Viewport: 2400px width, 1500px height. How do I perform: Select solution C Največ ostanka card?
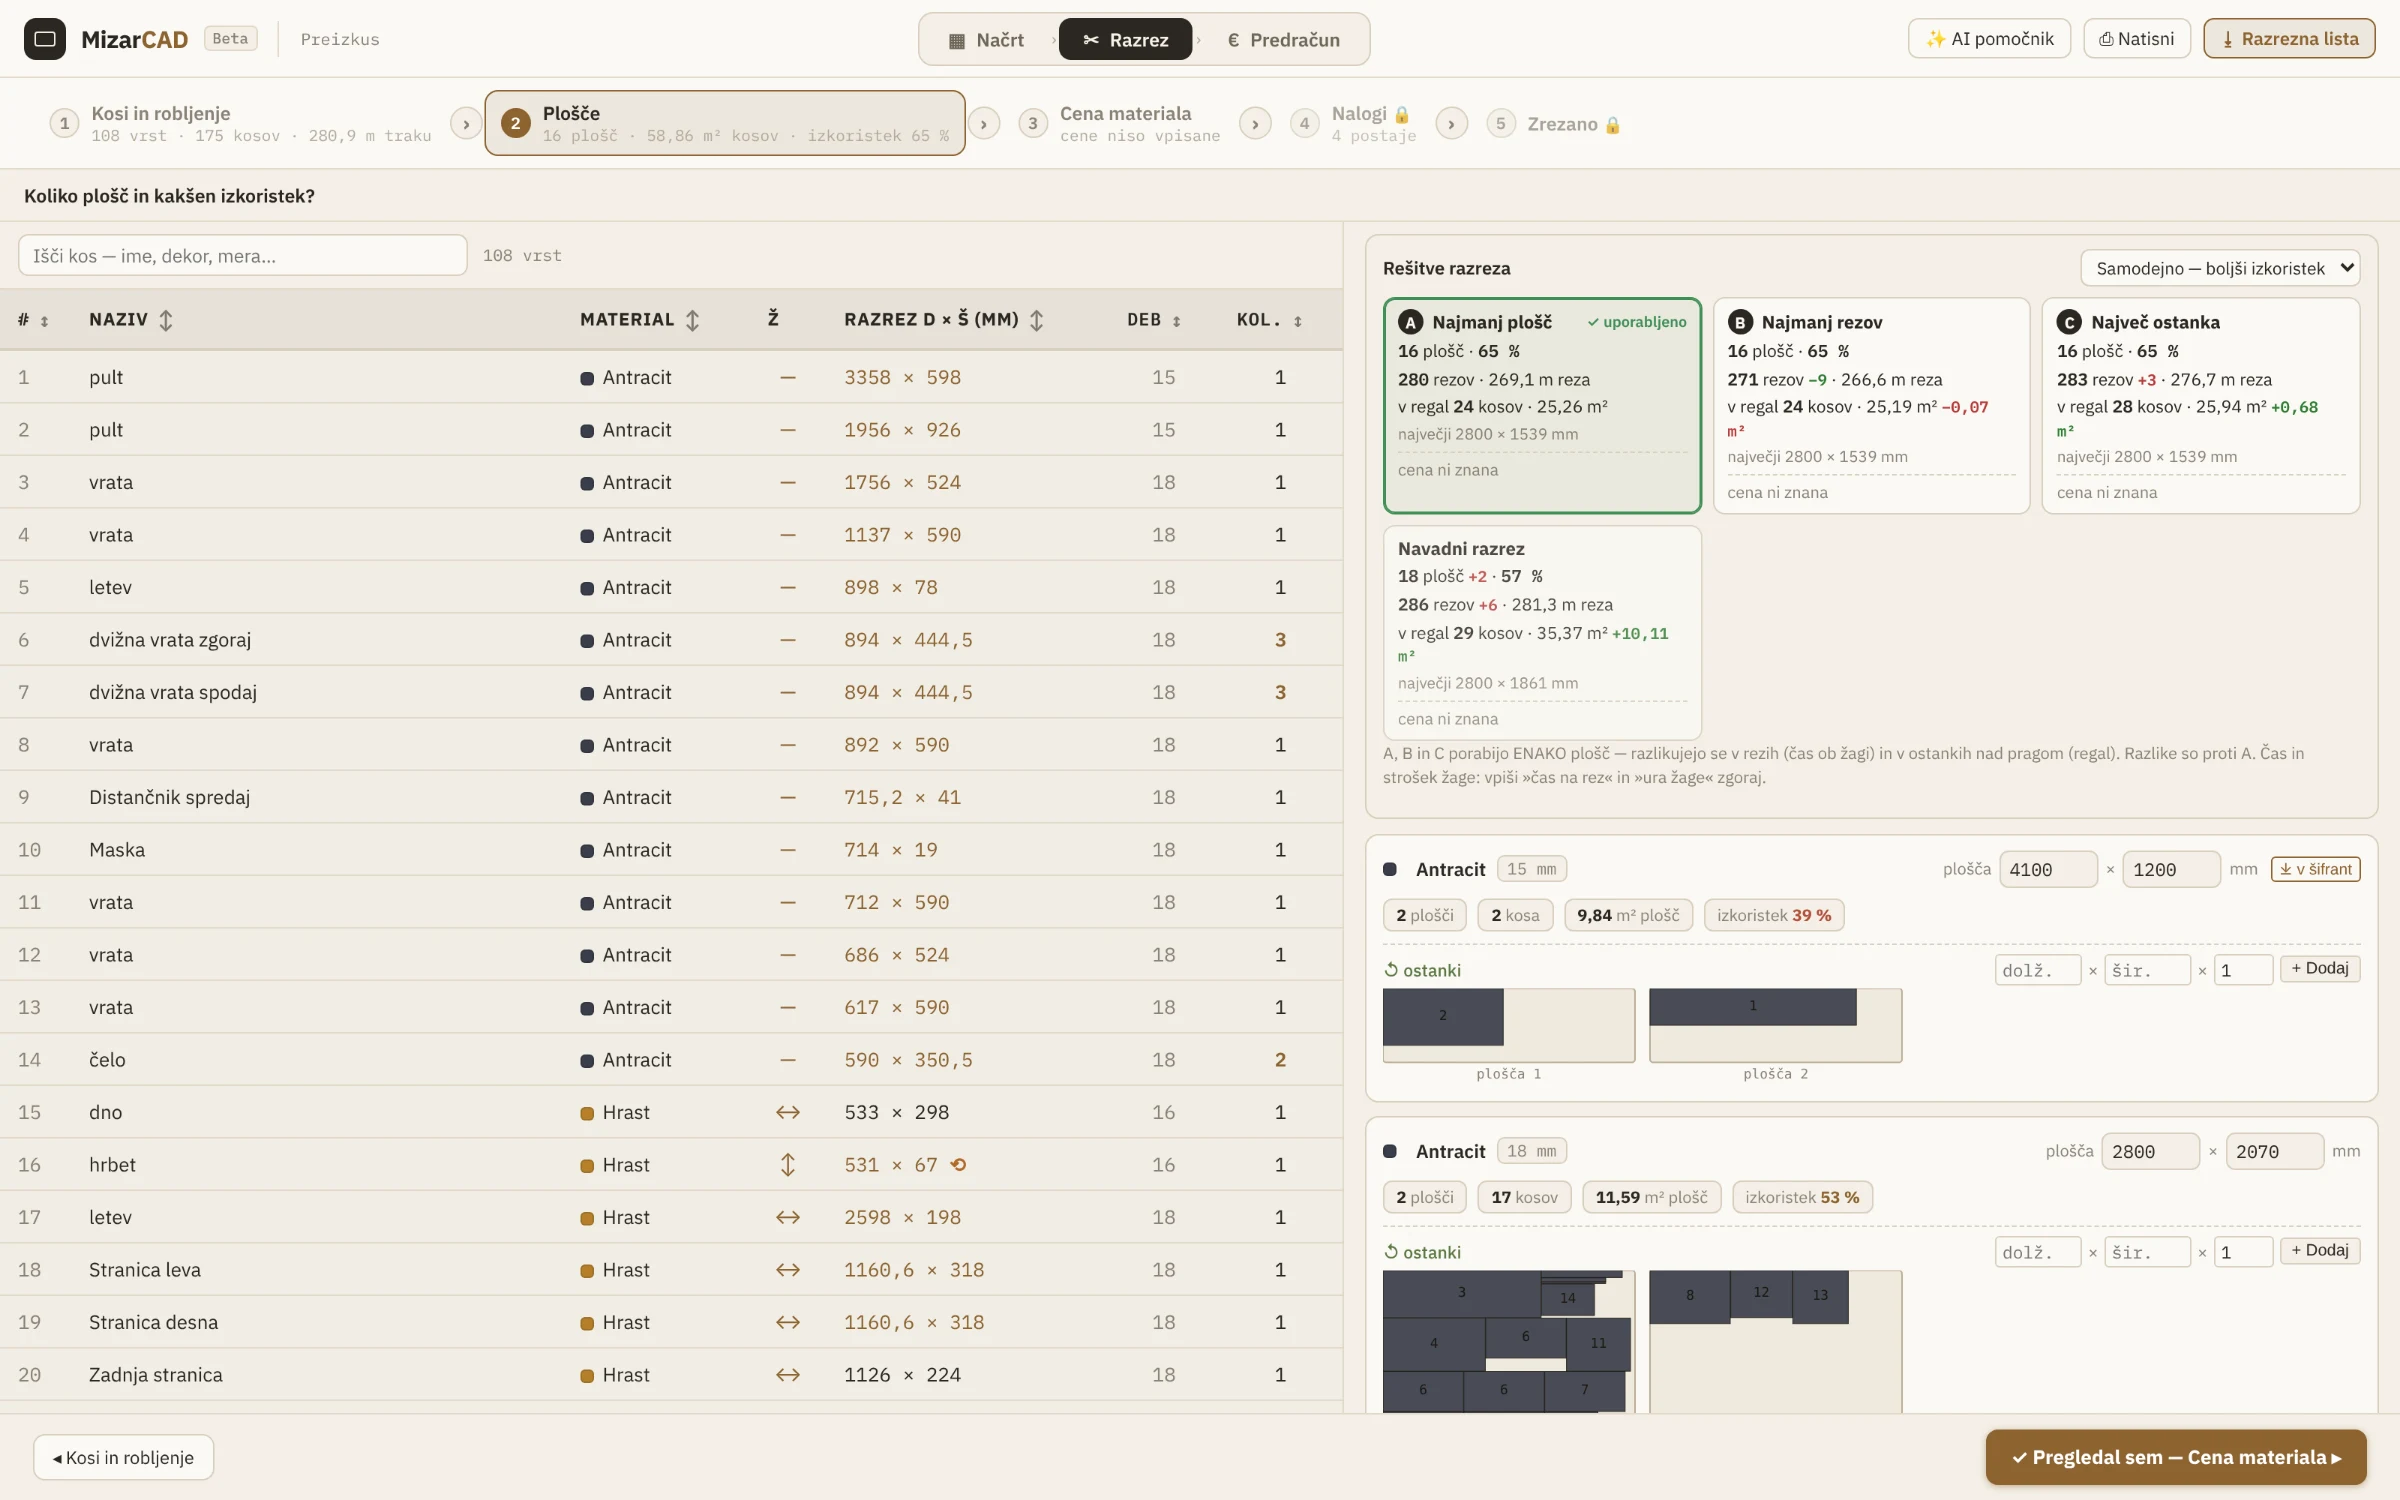click(x=2200, y=405)
